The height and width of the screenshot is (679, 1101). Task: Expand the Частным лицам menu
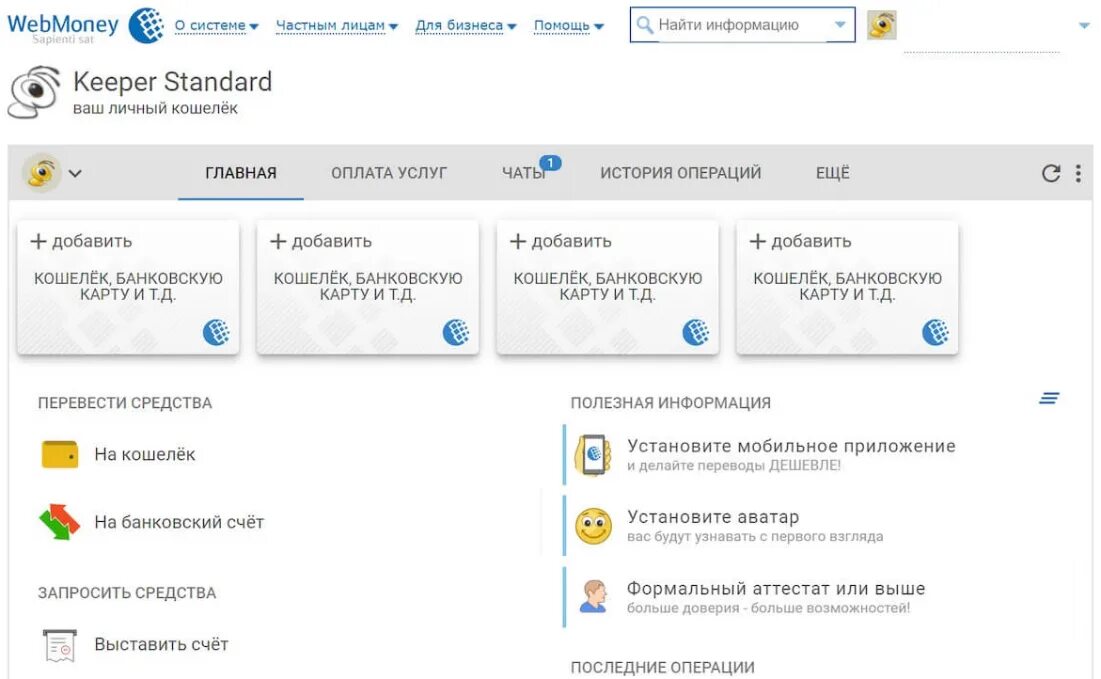point(336,26)
